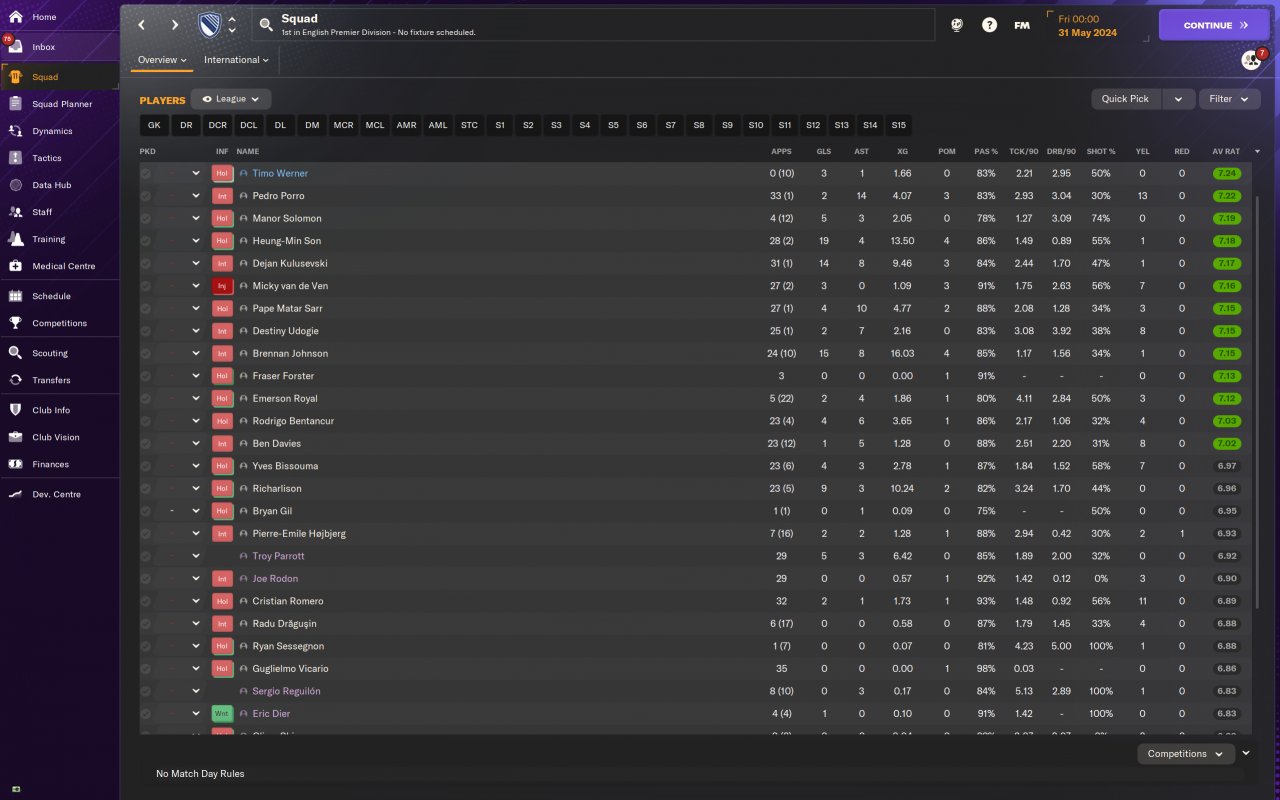Open the Filter dropdown
Screen dimensions: 1280x800
point(1229,99)
